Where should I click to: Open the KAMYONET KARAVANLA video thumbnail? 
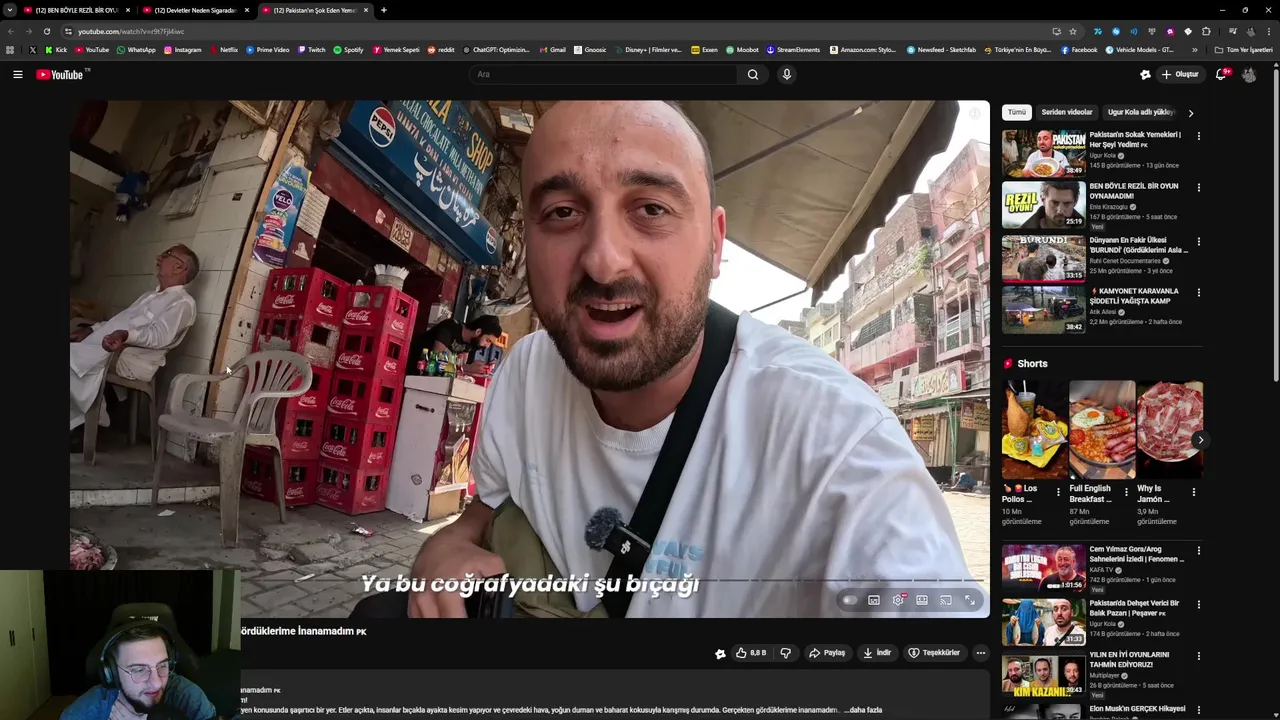[x=1043, y=310]
